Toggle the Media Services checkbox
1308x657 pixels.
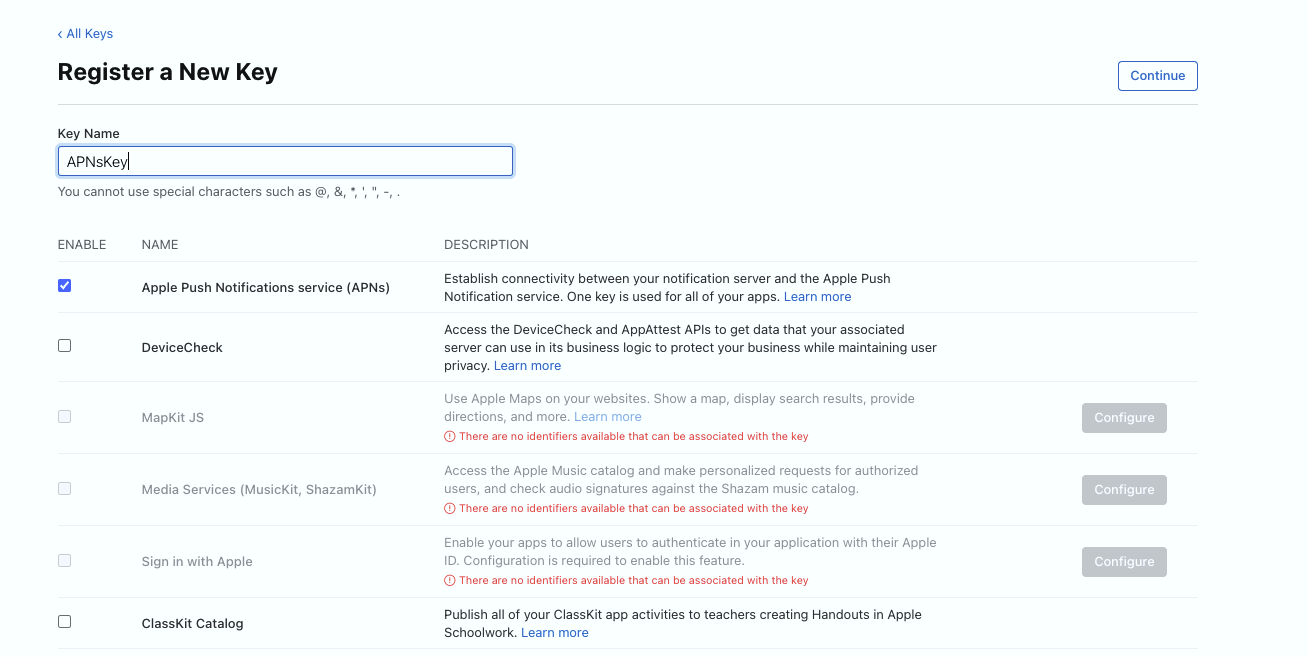point(65,488)
